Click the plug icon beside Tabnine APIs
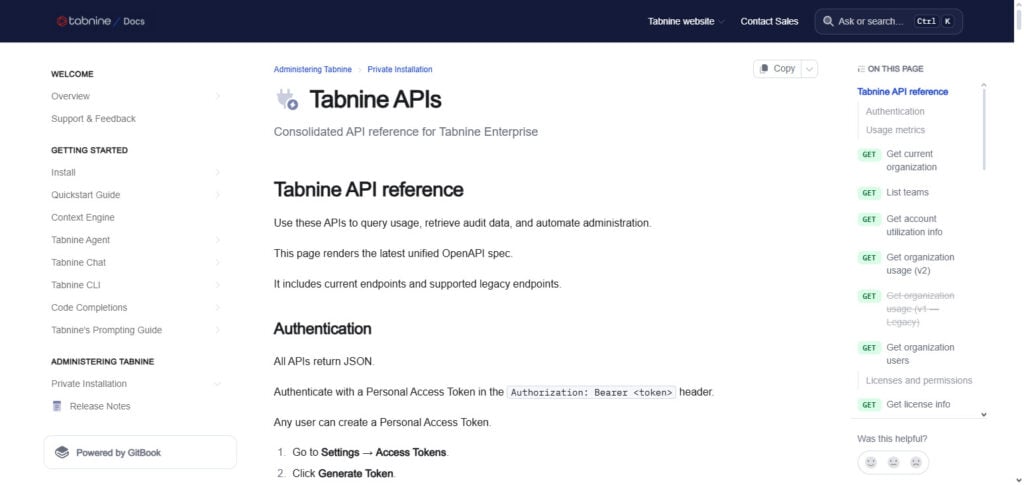 [287, 99]
